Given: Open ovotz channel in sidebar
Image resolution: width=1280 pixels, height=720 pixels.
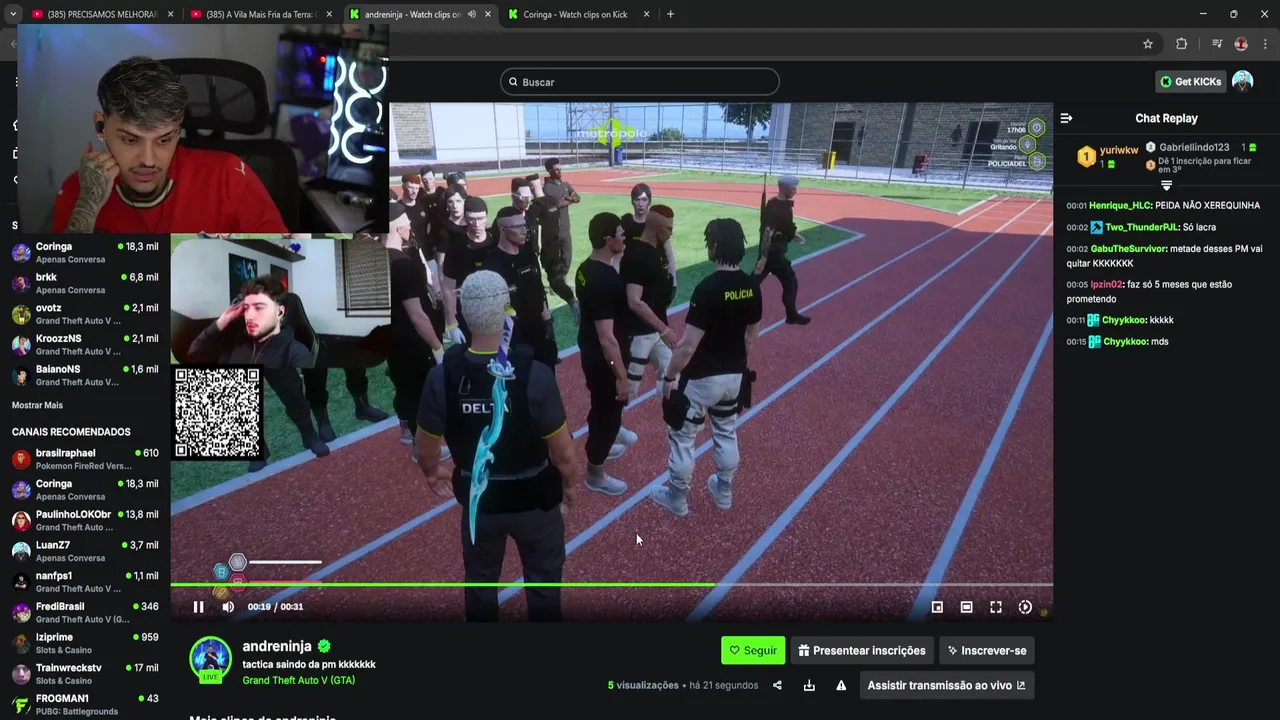Looking at the screenshot, I should coord(85,314).
